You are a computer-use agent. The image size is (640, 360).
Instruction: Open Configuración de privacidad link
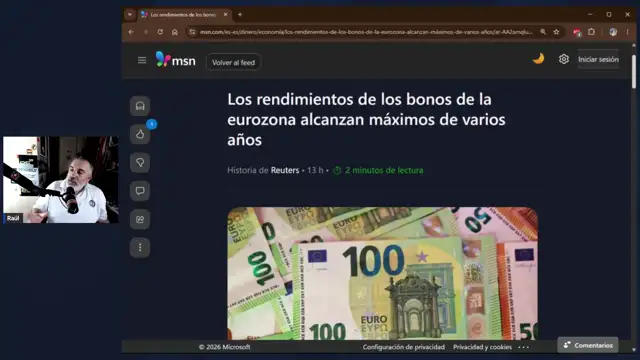click(404, 347)
